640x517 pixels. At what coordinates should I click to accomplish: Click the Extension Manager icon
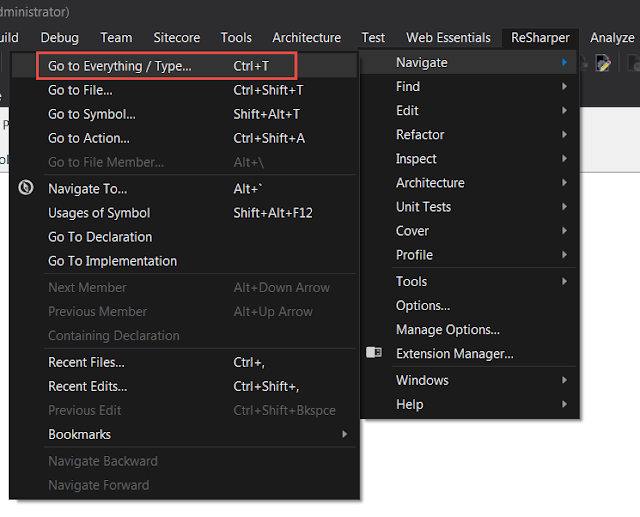tap(373, 353)
